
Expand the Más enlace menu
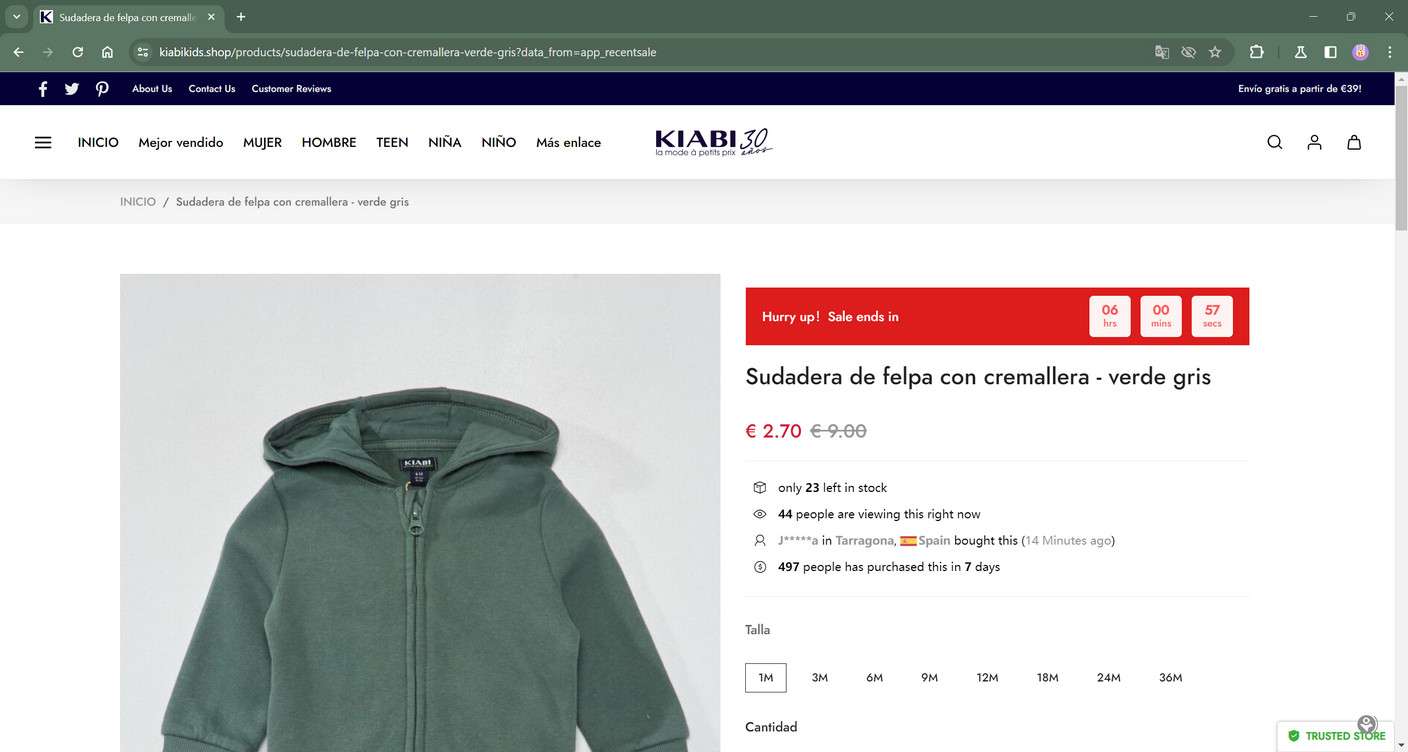(x=568, y=142)
